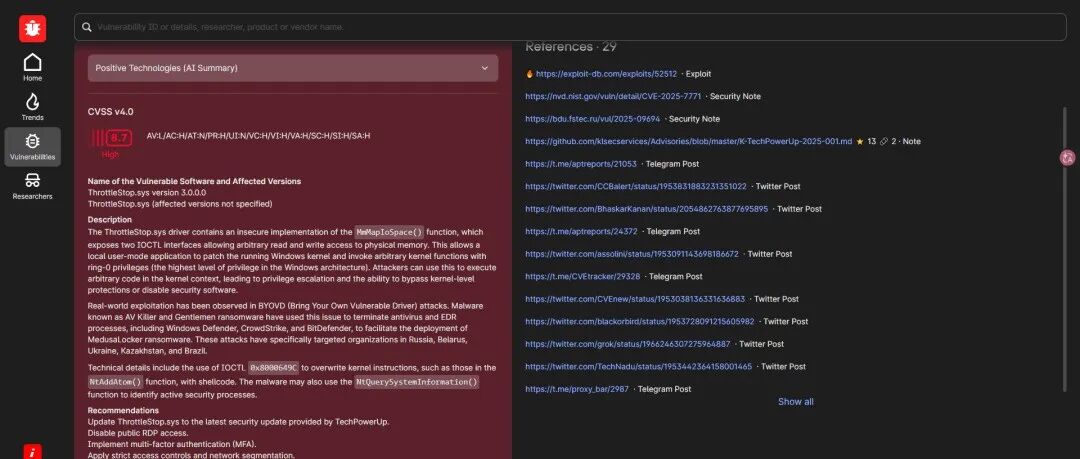Viewport: 1080px width, 459px height.
Task: Click Show all references
Action: pyautogui.click(x=796, y=401)
